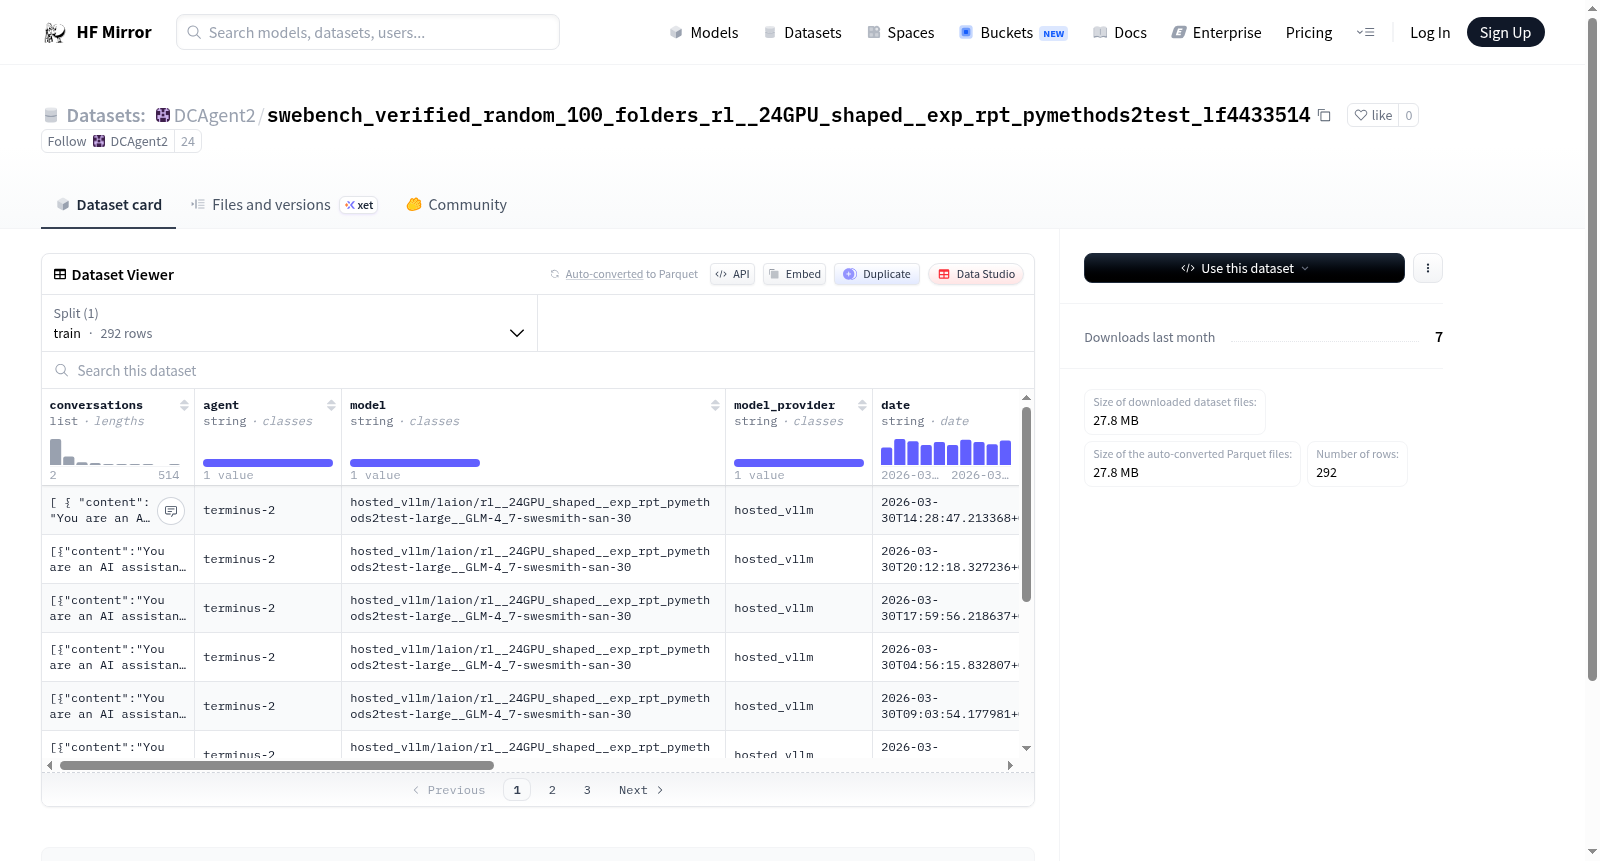Image resolution: width=1600 pixels, height=861 pixels.
Task: Click the 292 number of rows value
Action: point(1326,473)
